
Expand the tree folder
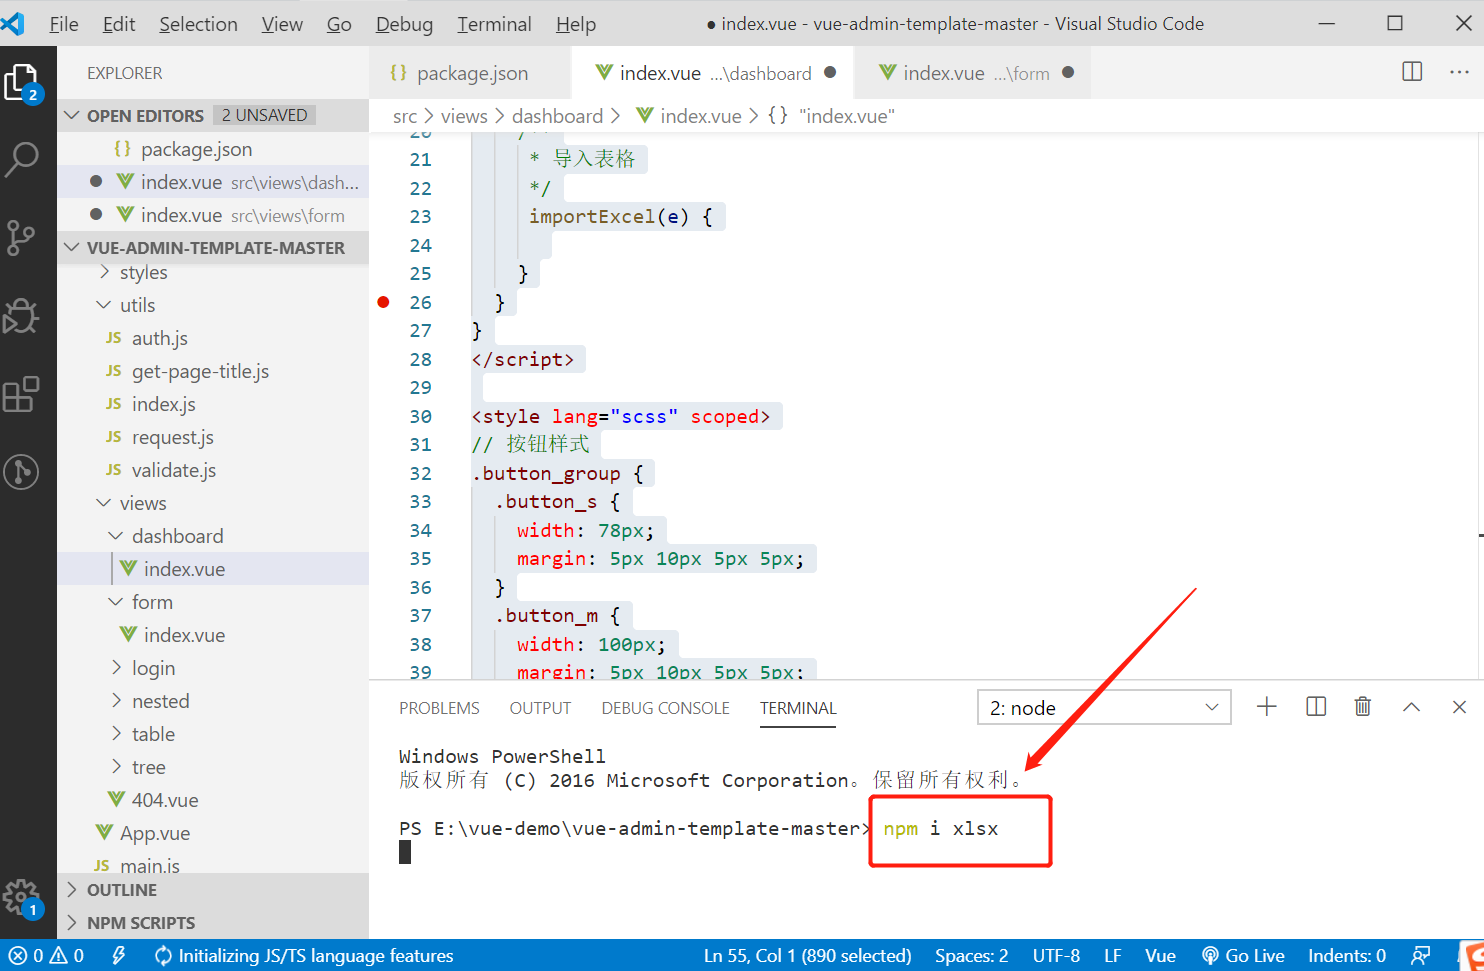pos(213,767)
